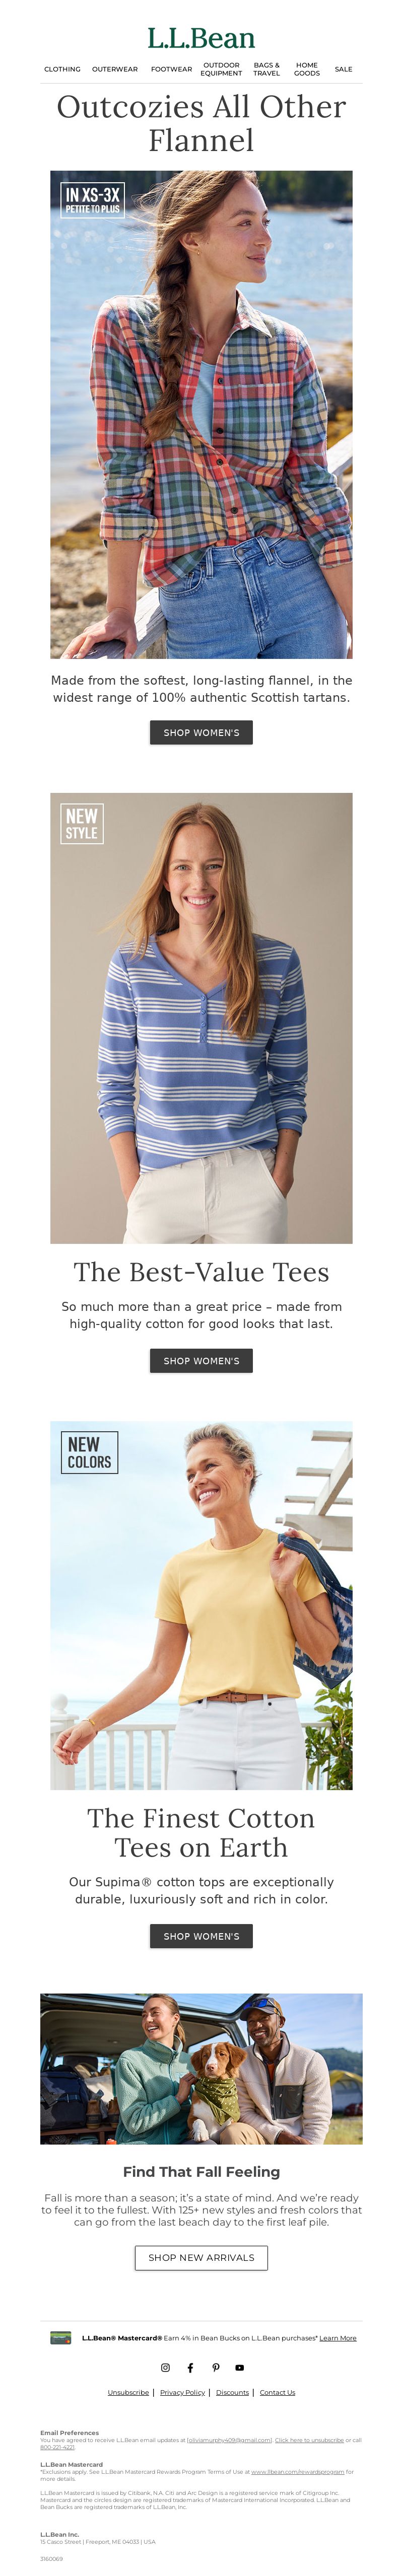Click the Unsubscribe footer link
This screenshot has width=403, height=2576.
pos(128,2392)
